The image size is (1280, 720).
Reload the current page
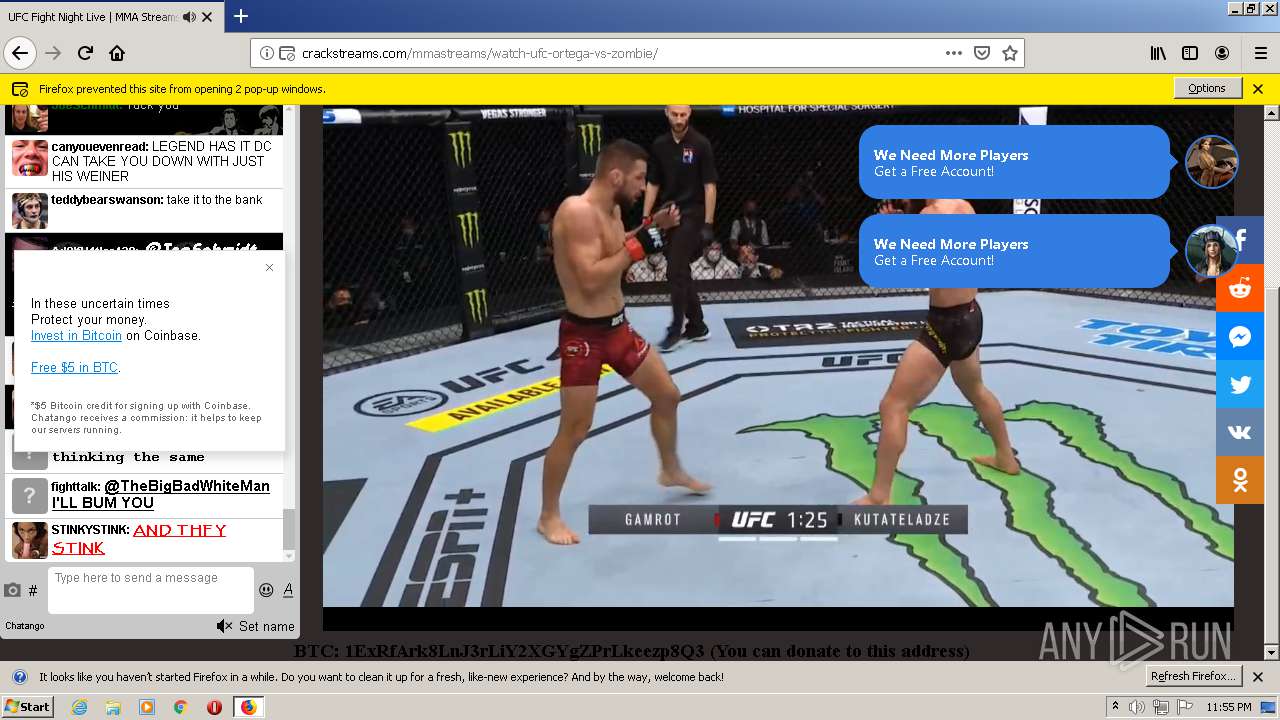[86, 53]
